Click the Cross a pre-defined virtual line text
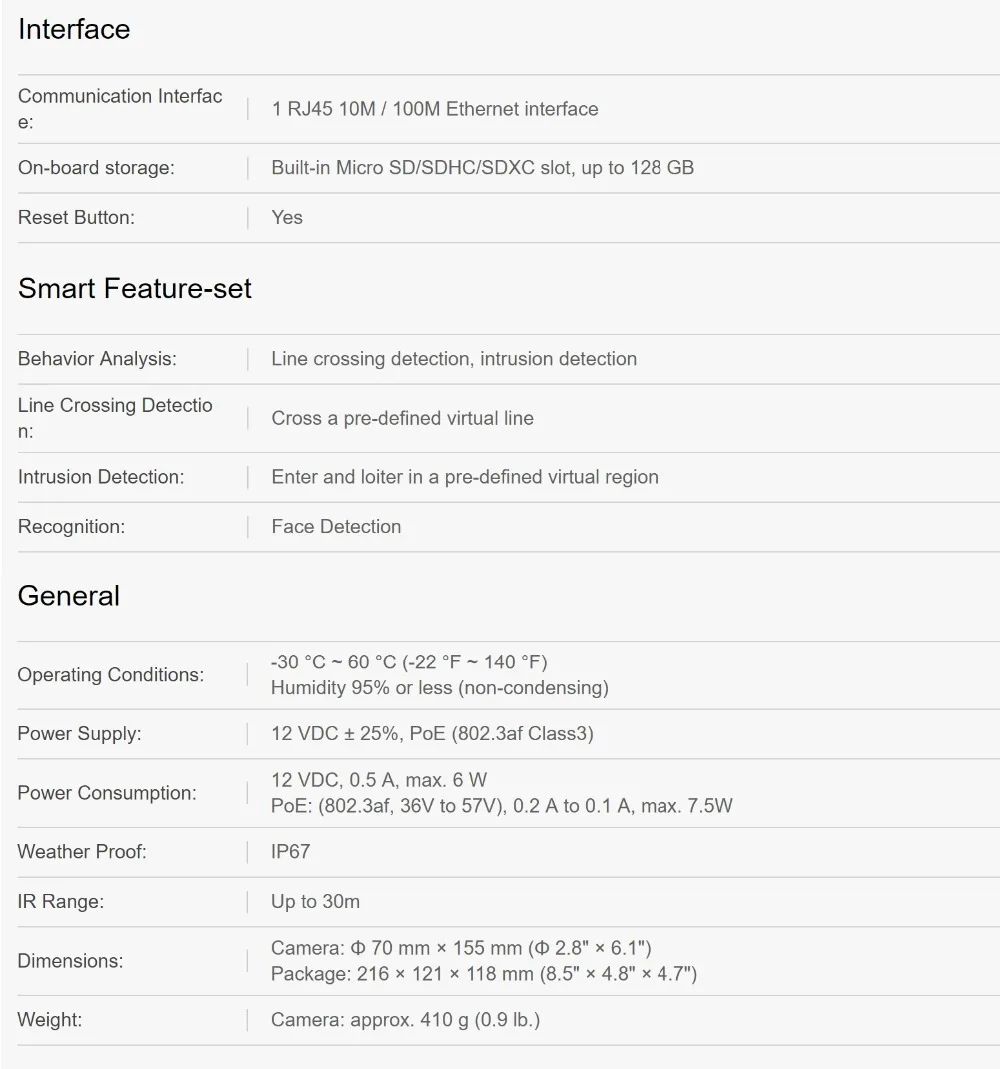The image size is (1000, 1069). coord(402,418)
